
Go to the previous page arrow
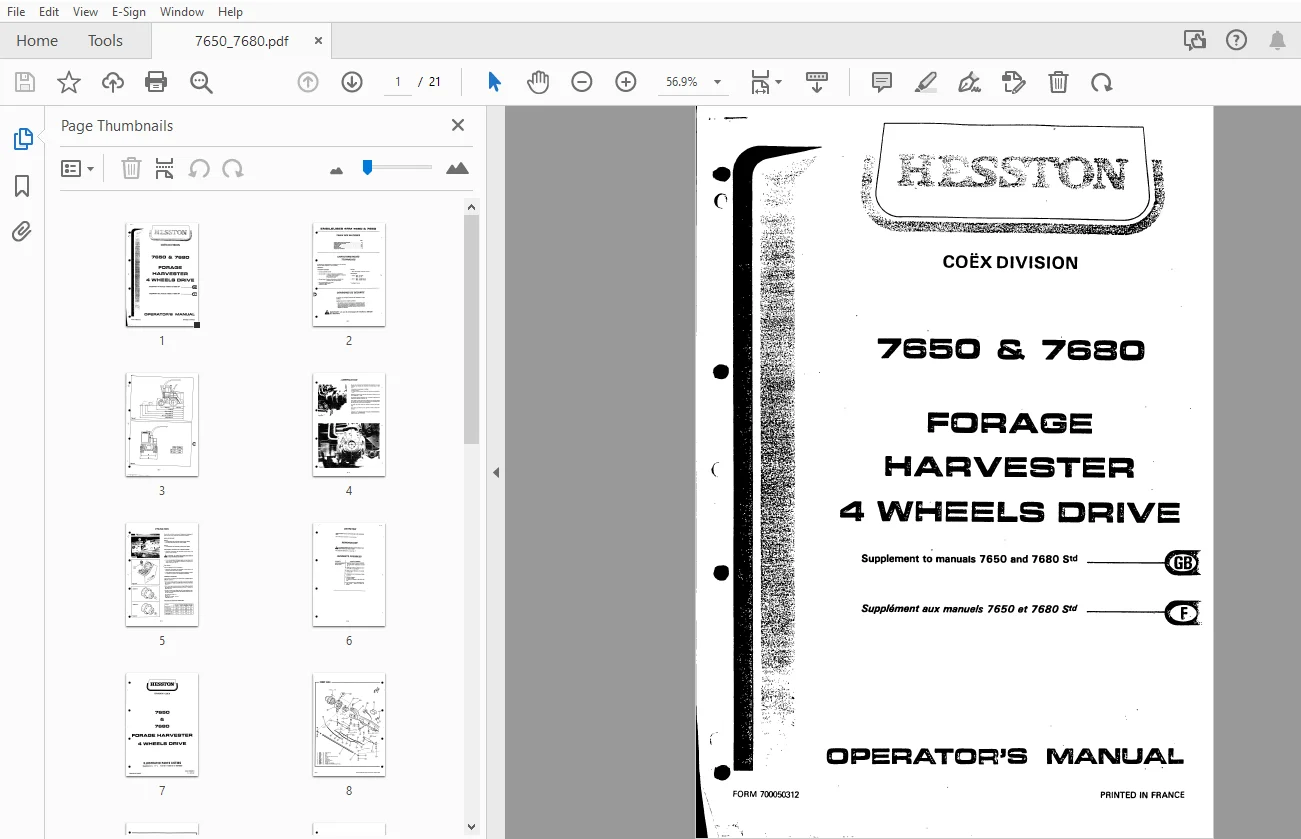pyautogui.click(x=308, y=82)
